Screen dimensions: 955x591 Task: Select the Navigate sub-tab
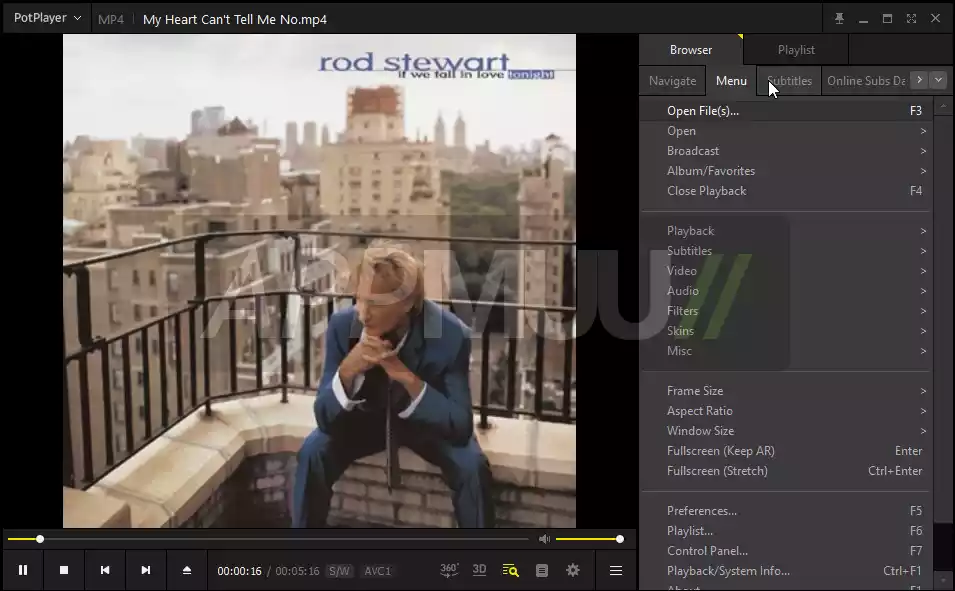(x=672, y=81)
